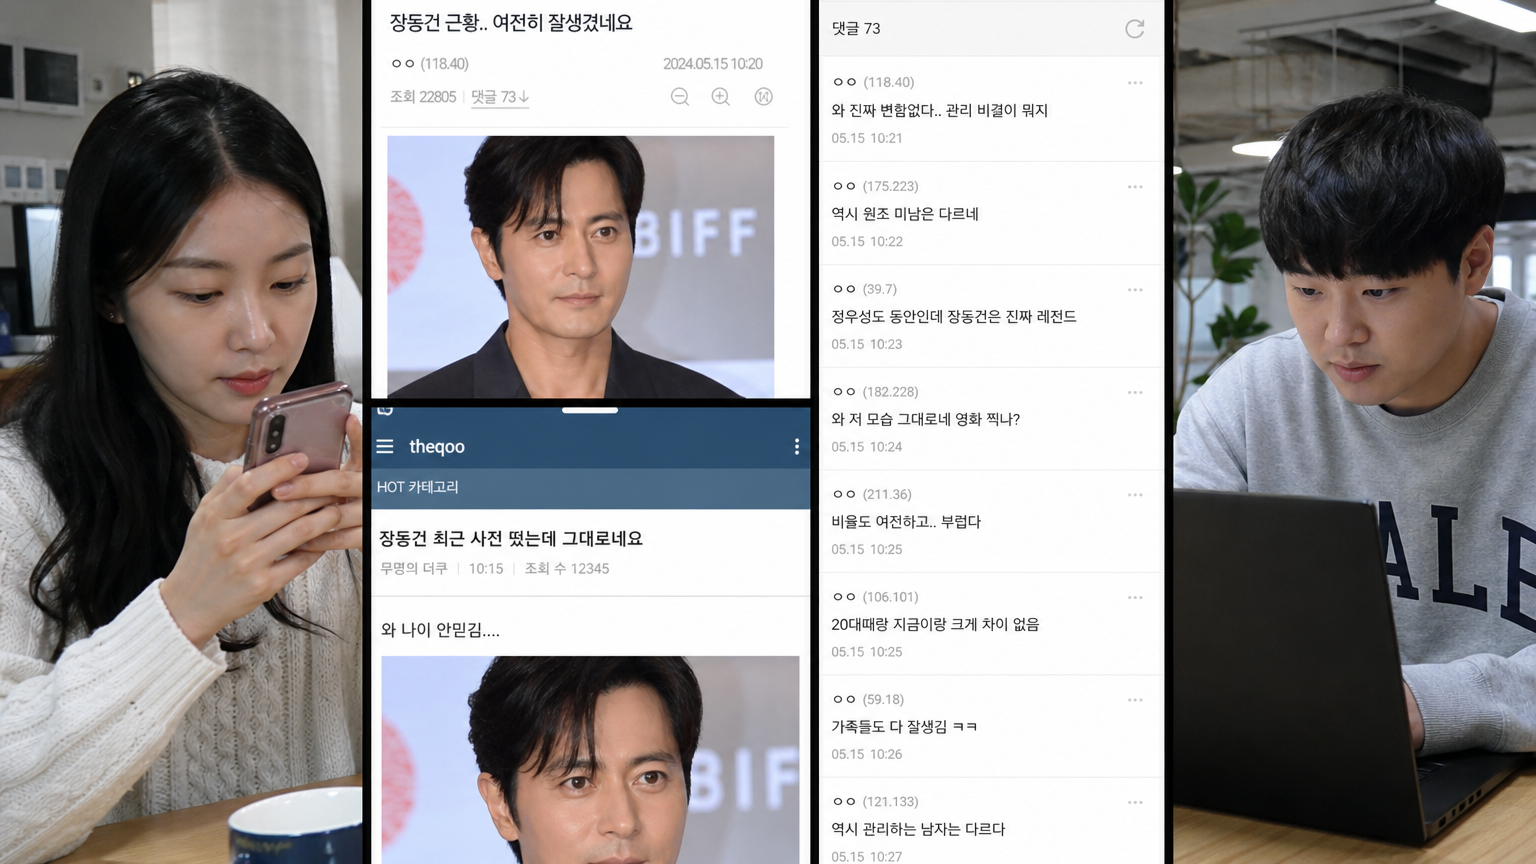Screen dimensions: 1536x864
Task: Click comment '역시 관리하는 남자는 다르다'
Action: [x=918, y=829]
